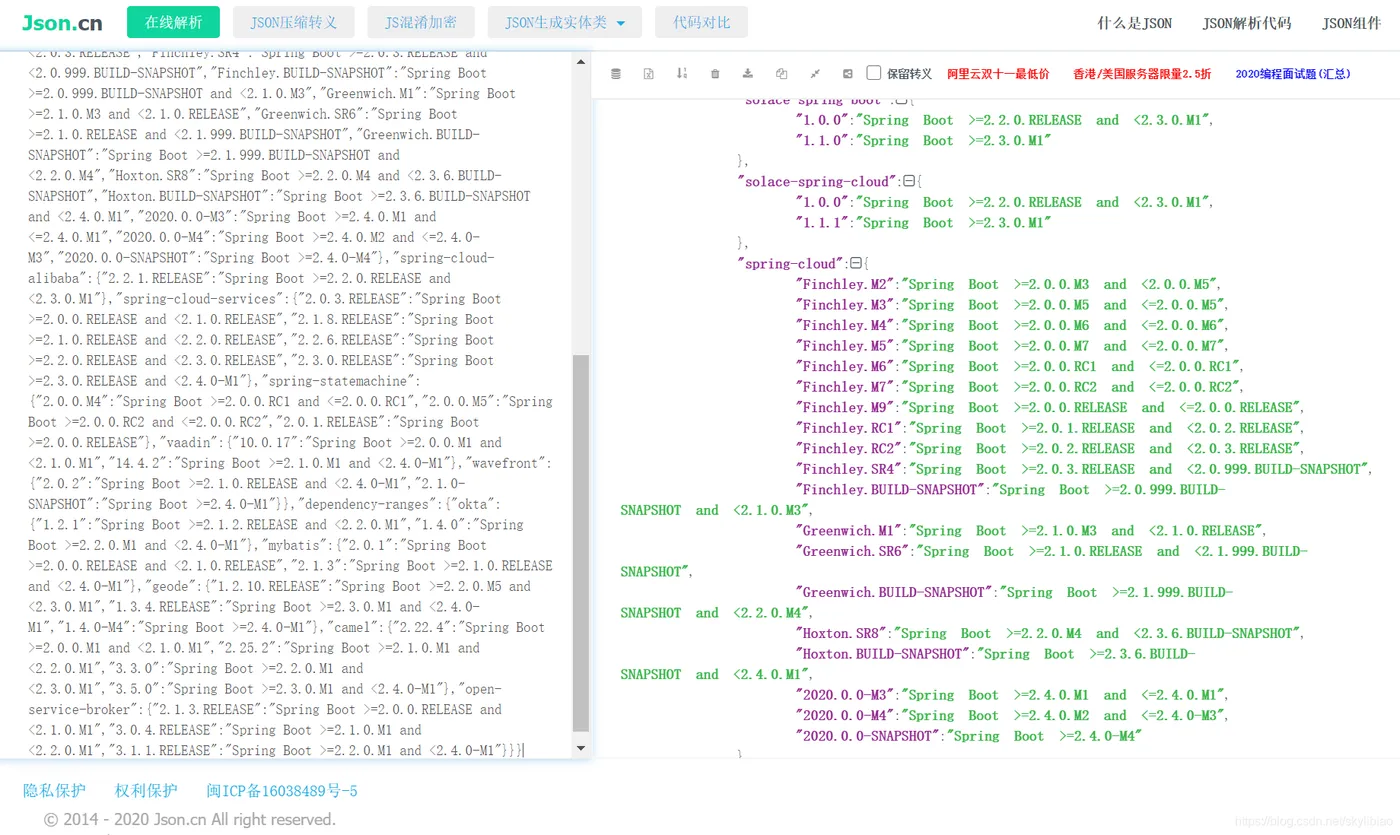This screenshot has height=835, width=1400.
Task: Toggle the 保留转义 checkbox
Action: click(874, 73)
